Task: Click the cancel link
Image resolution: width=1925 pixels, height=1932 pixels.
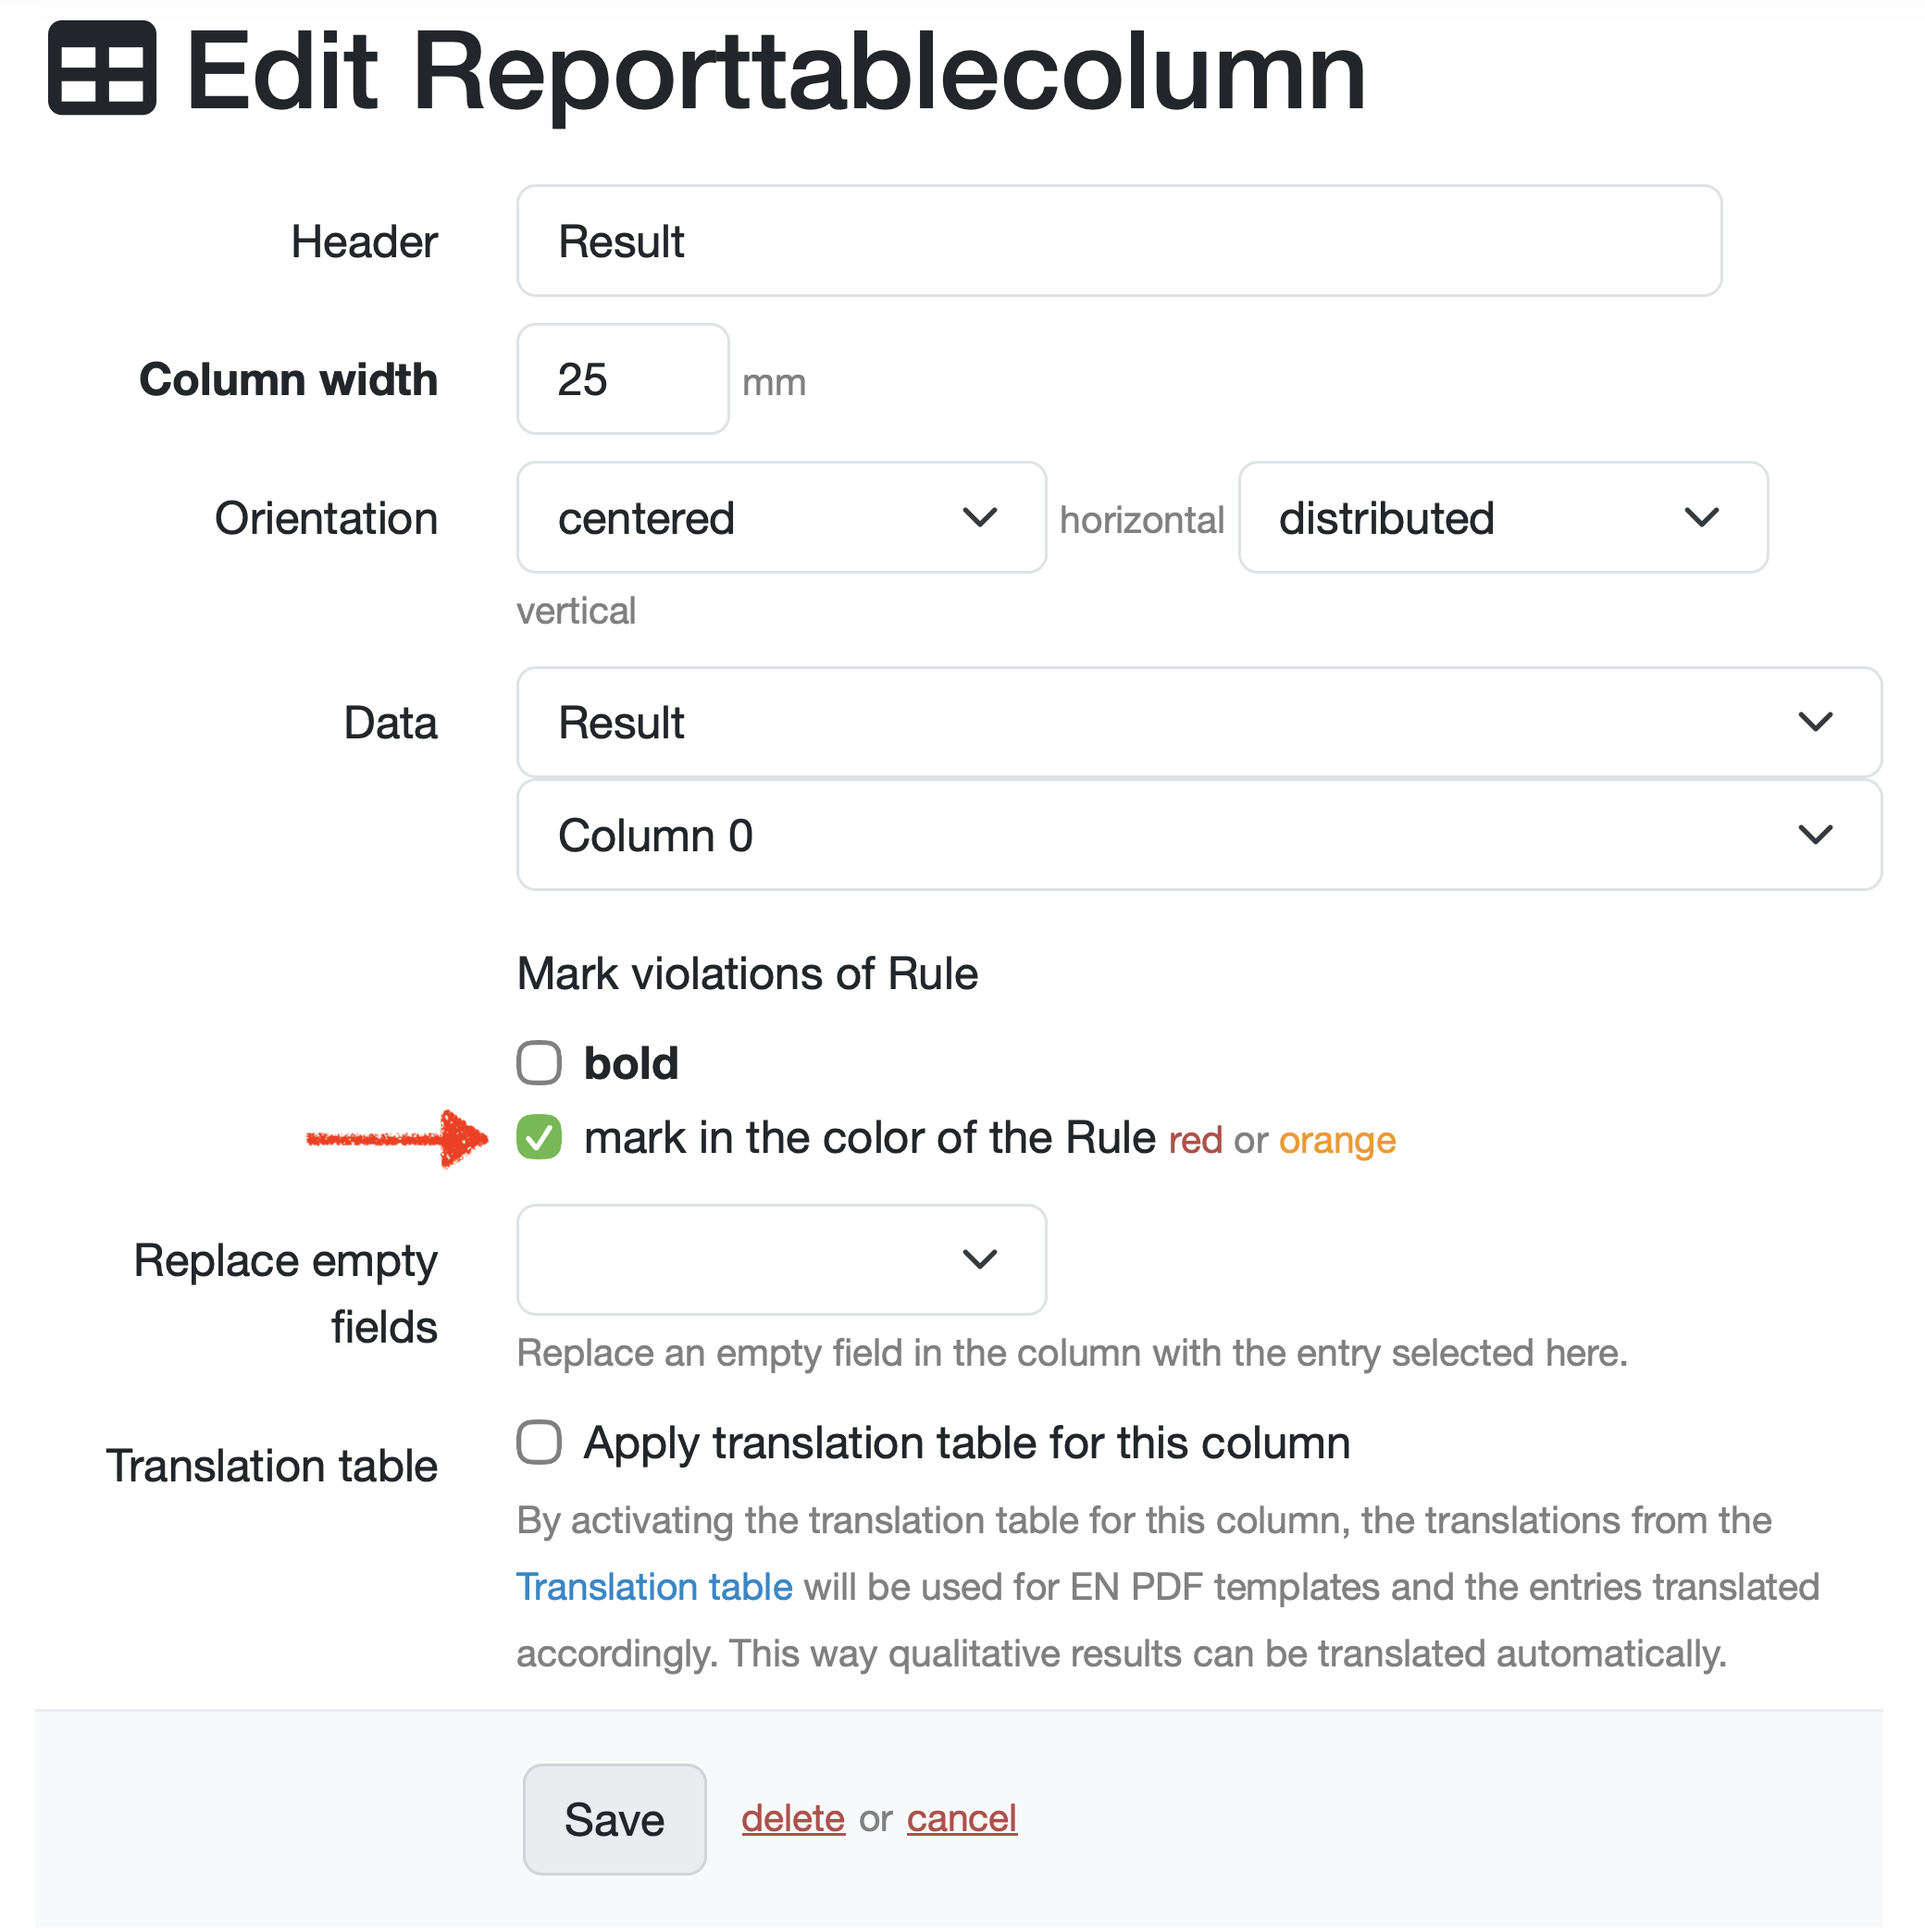Action: click(961, 1819)
